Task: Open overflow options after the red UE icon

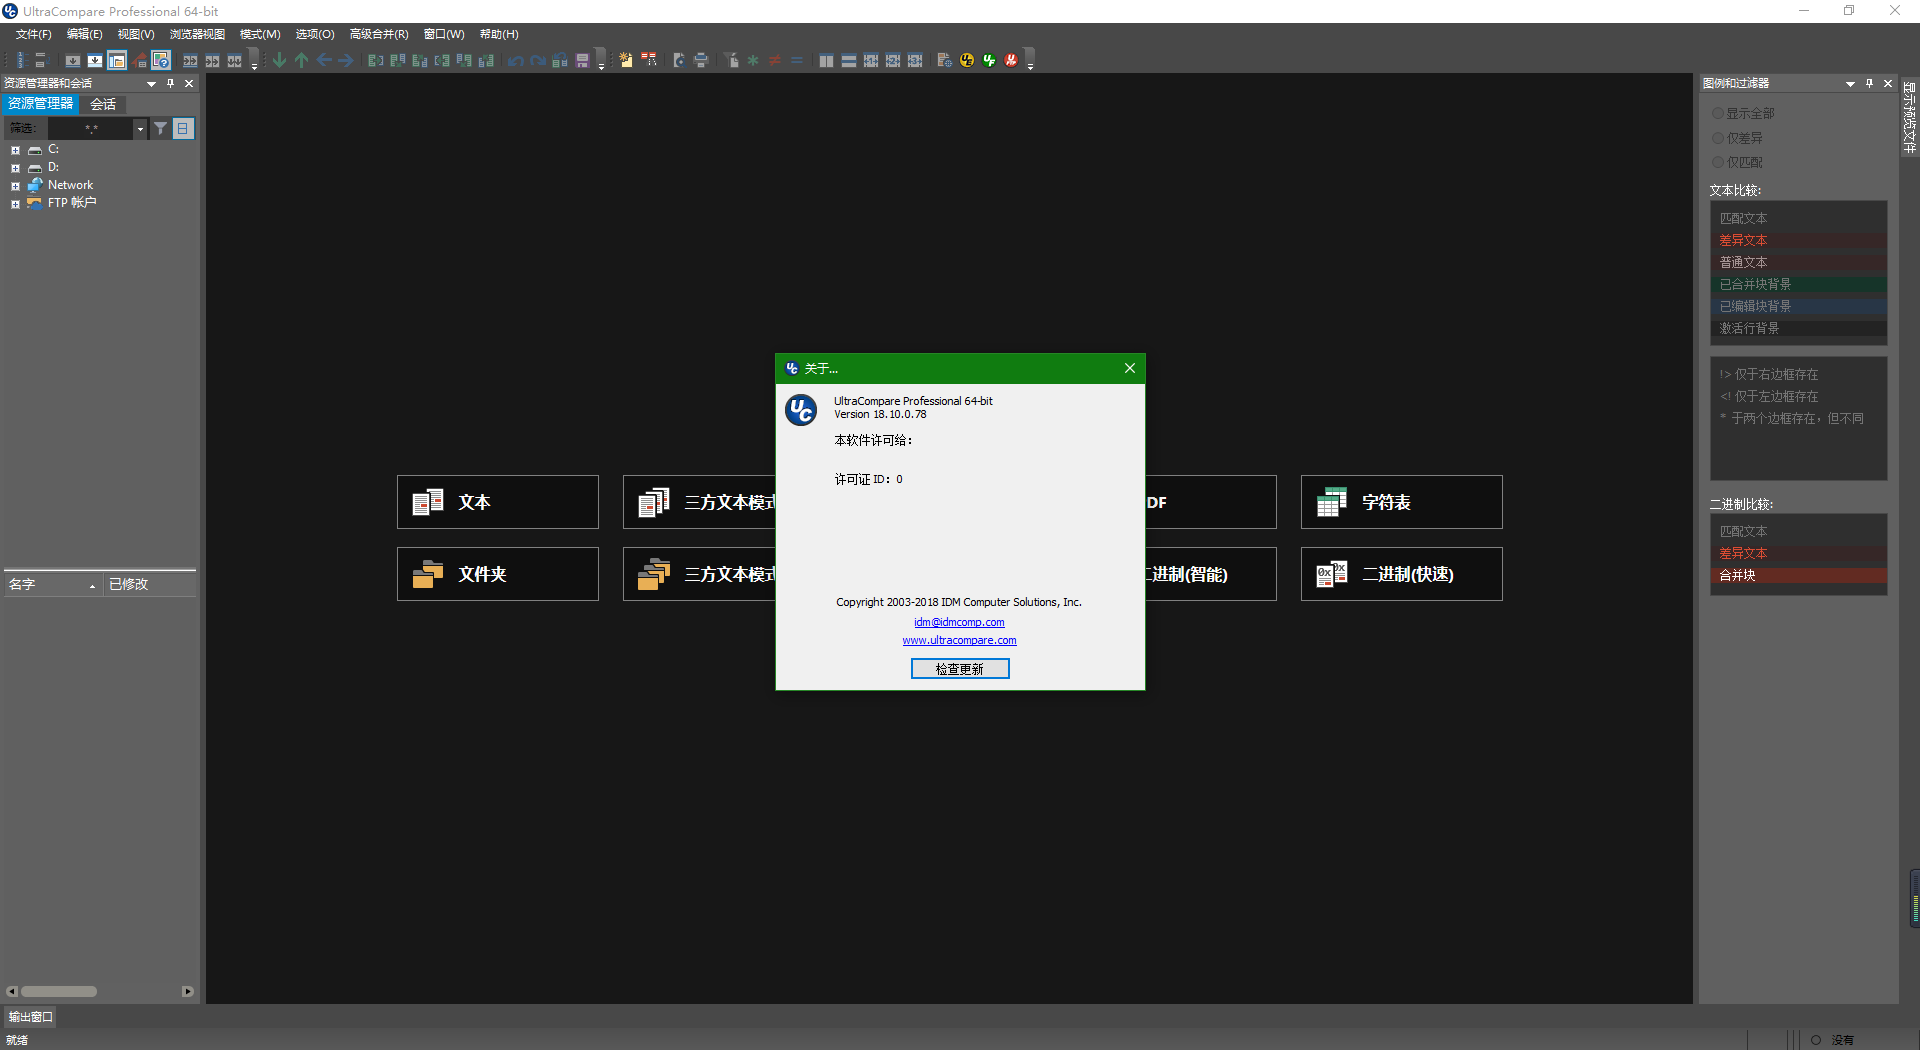Action: (1030, 60)
